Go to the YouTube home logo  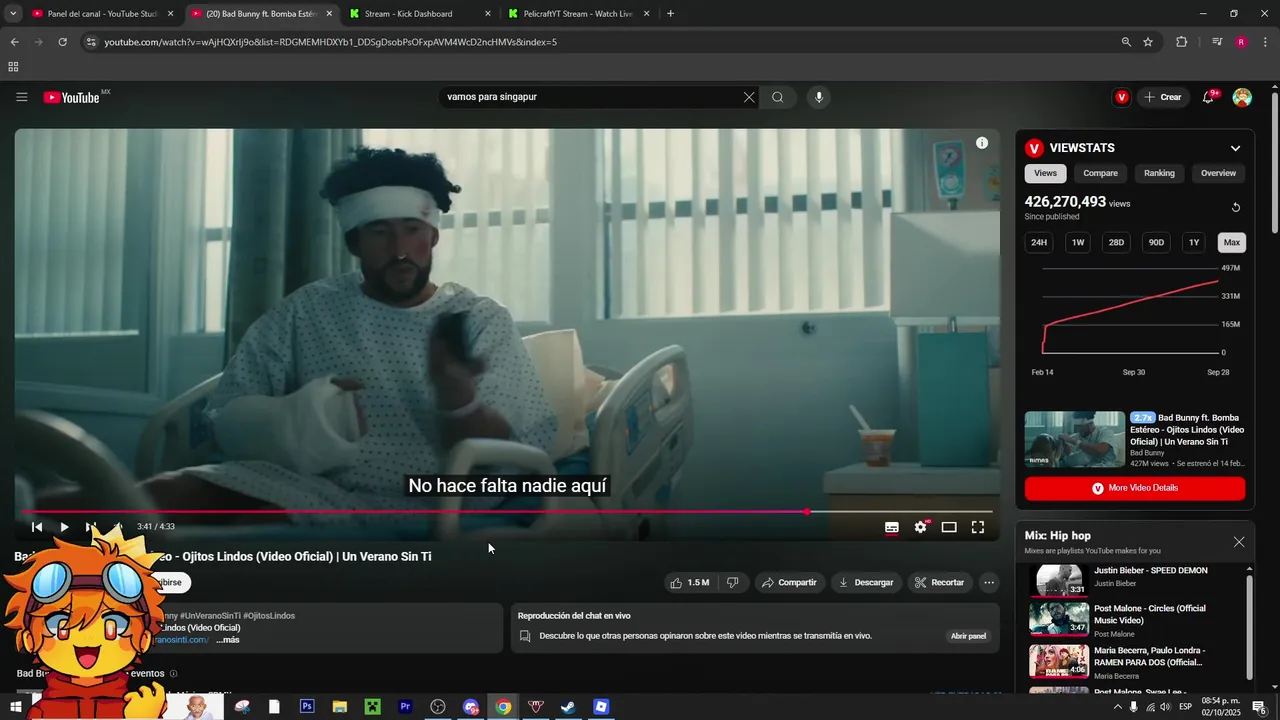pos(72,97)
